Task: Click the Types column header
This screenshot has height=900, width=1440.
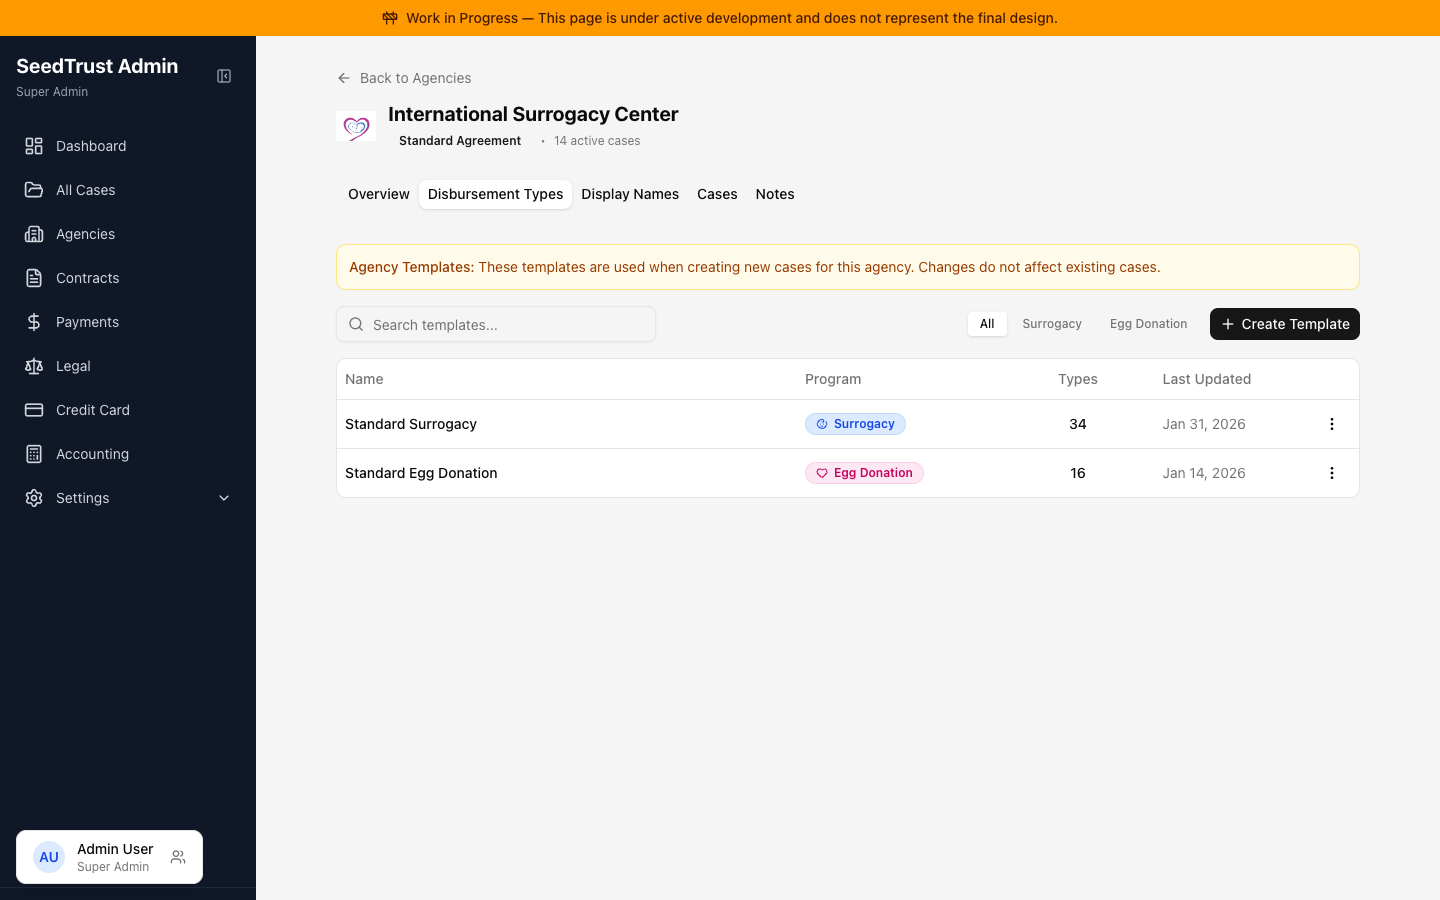Action: point(1078,379)
